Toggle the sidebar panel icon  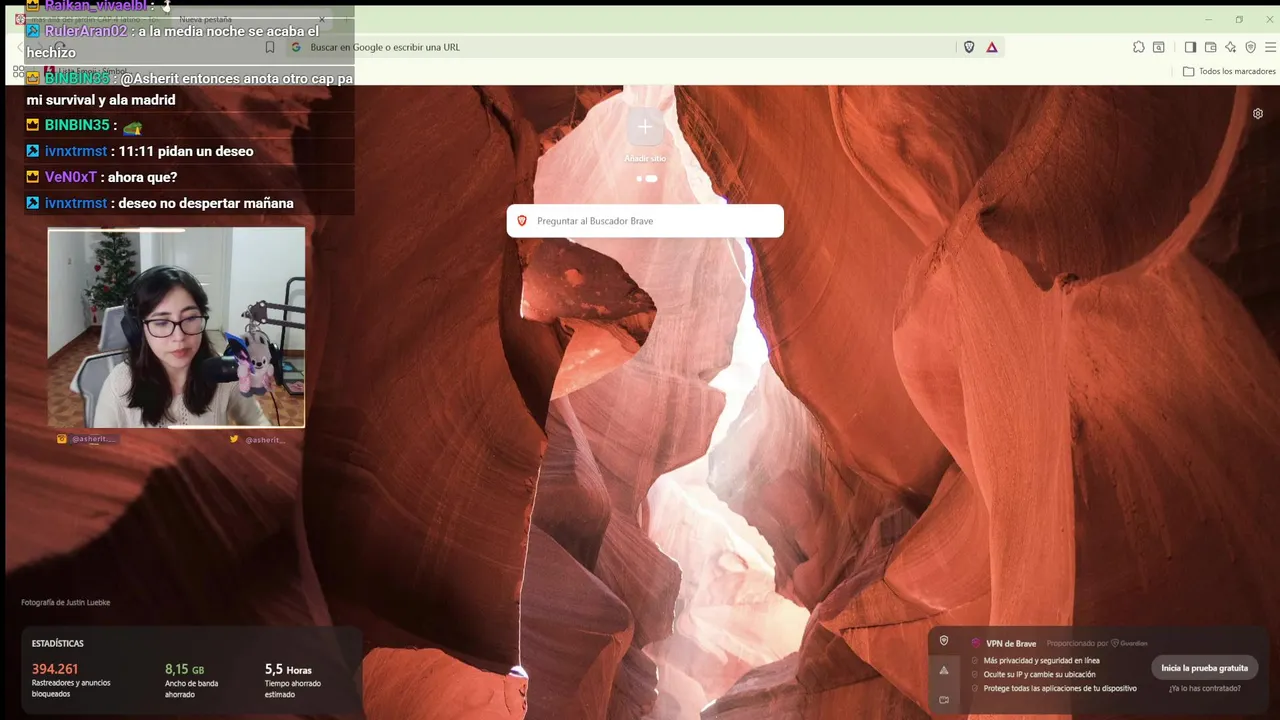click(1190, 47)
